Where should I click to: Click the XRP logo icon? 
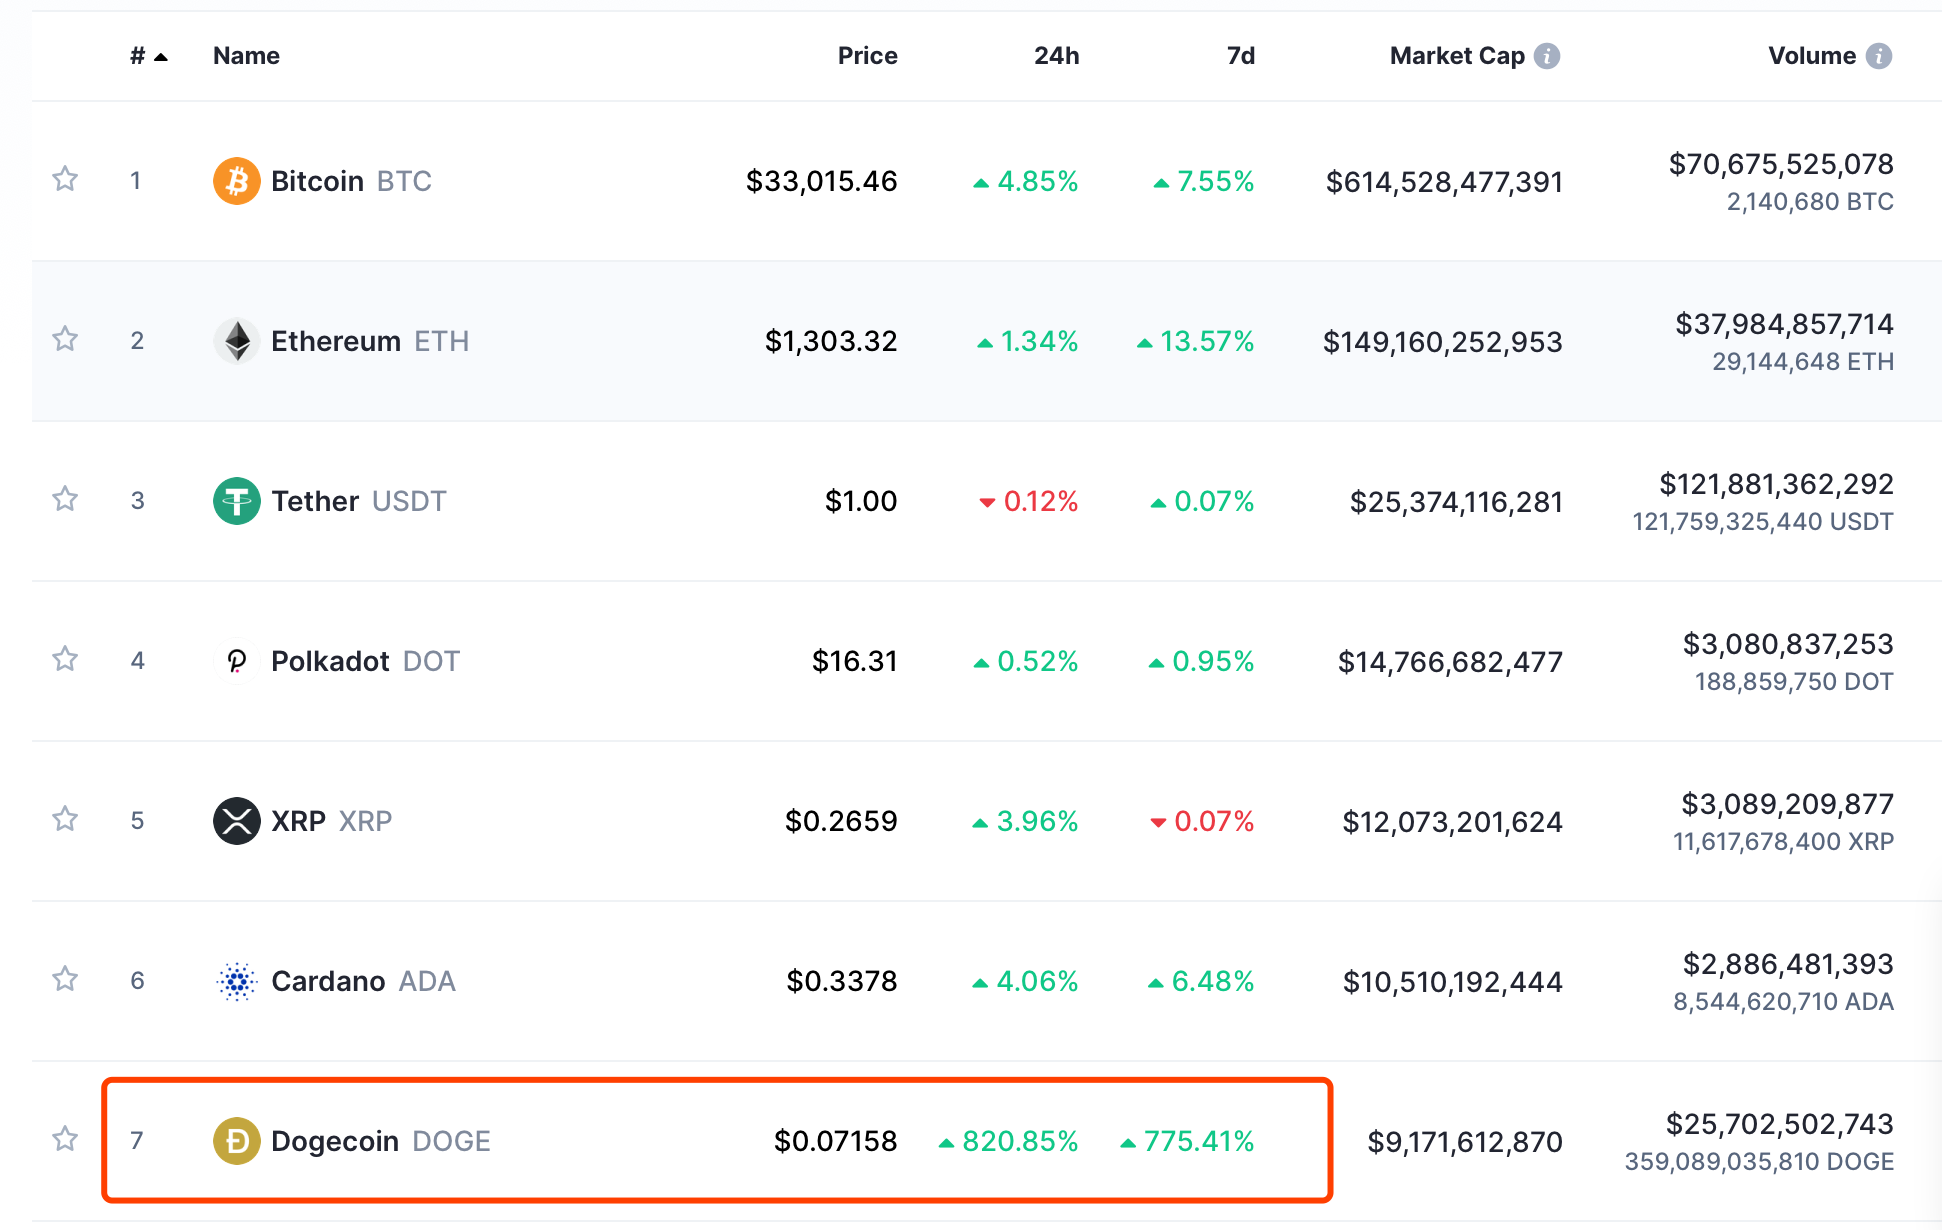[236, 821]
